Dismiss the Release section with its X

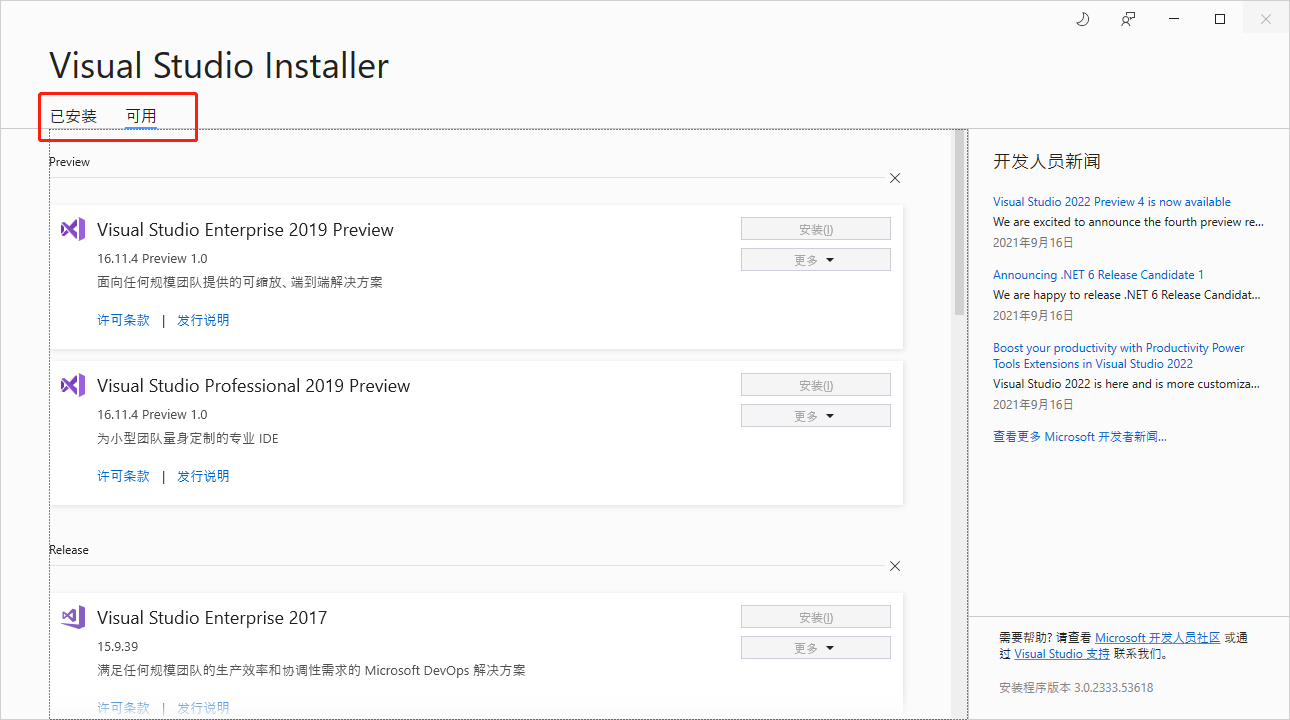(x=895, y=566)
